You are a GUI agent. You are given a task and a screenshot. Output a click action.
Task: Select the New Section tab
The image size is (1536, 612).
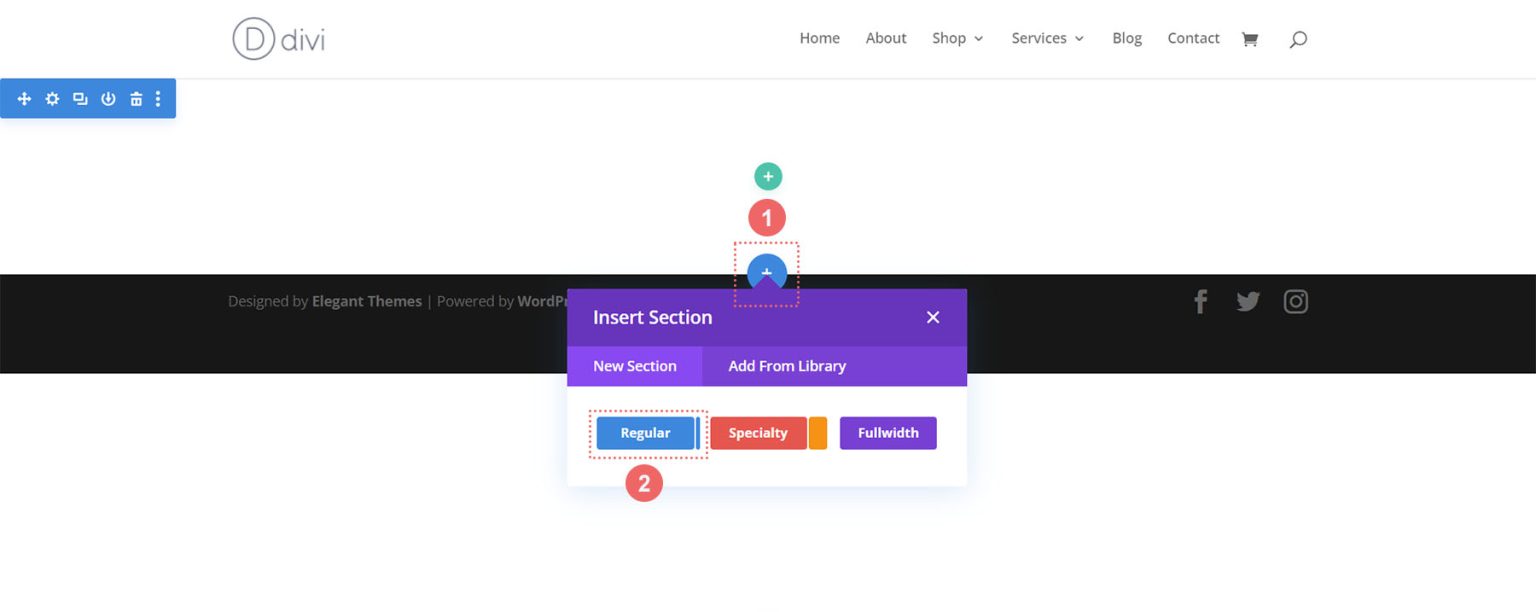pyautogui.click(x=634, y=366)
